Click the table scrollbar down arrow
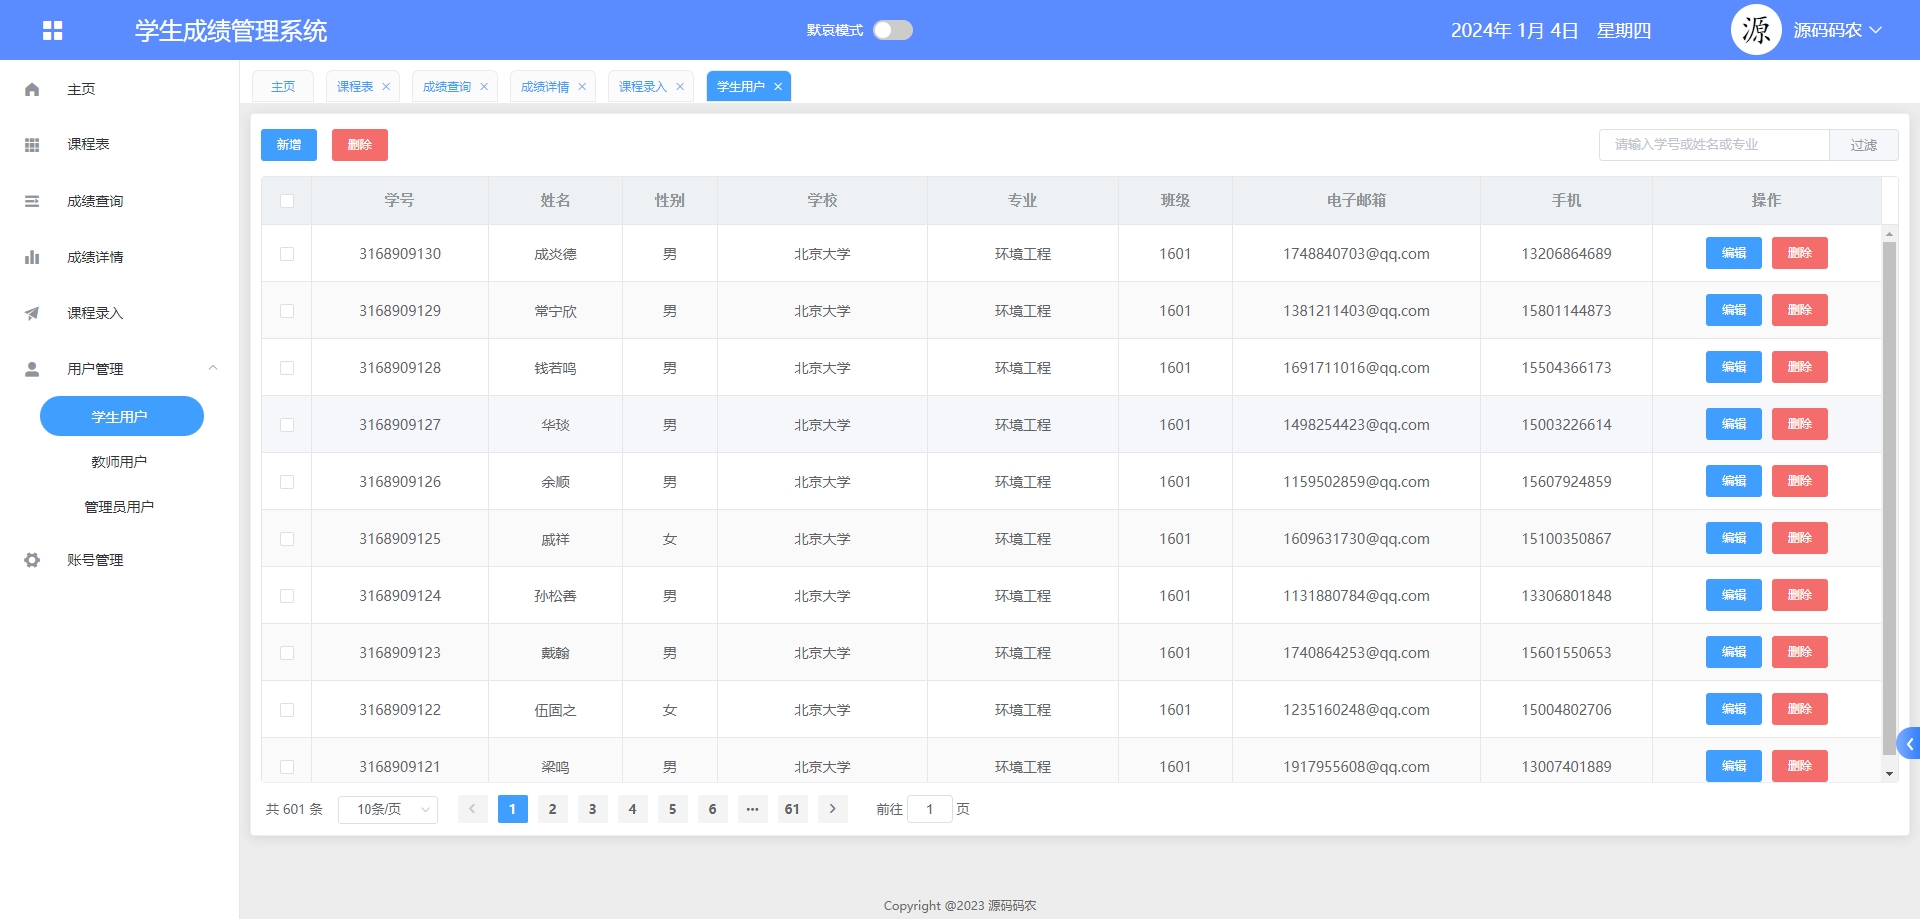The height and width of the screenshot is (919, 1920). click(1889, 773)
